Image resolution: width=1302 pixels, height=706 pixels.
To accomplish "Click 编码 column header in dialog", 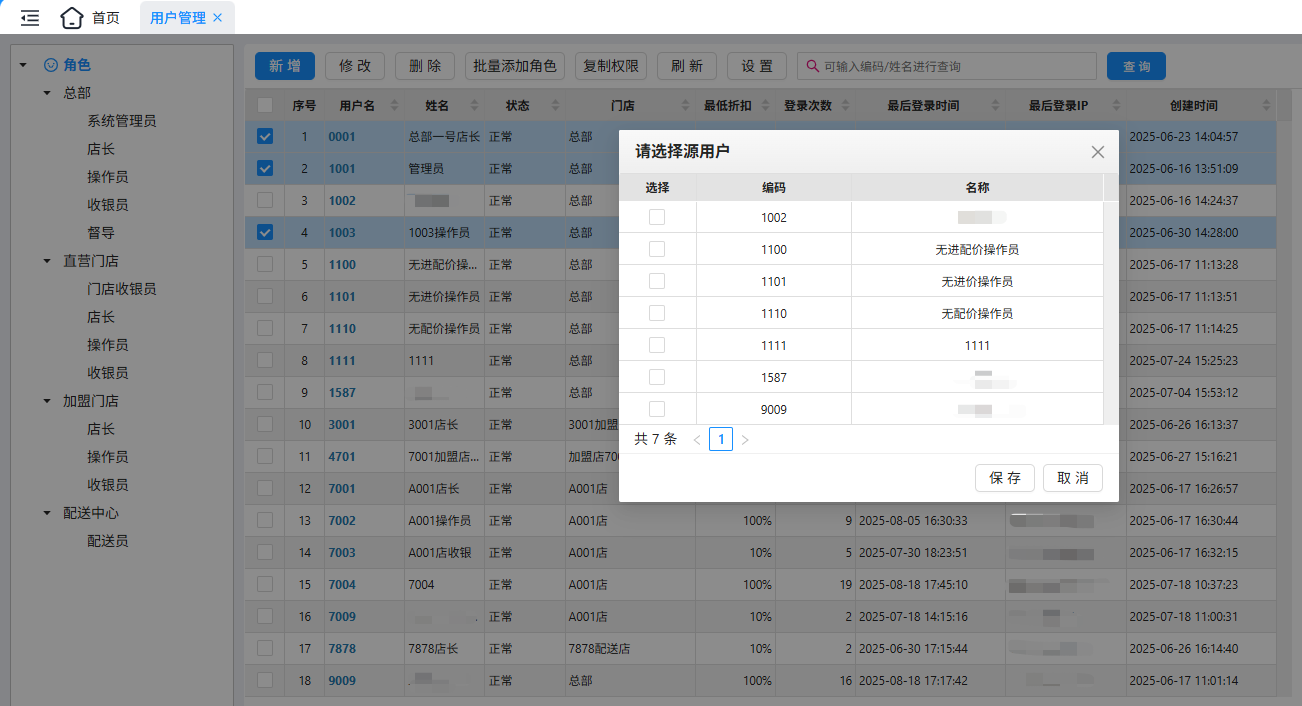I will tap(774, 187).
